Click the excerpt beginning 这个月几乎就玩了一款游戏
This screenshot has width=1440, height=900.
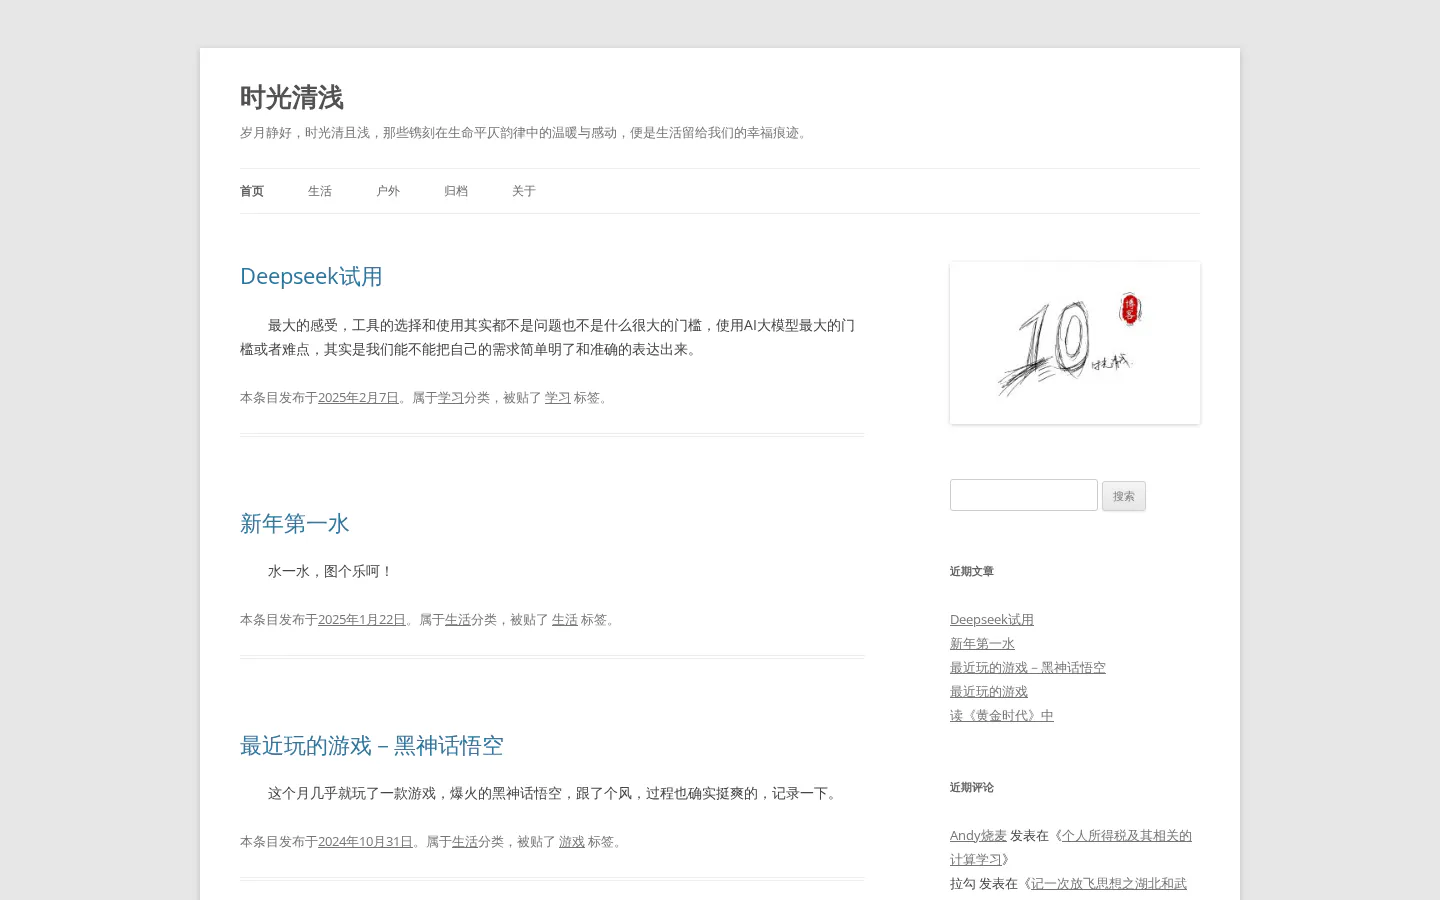(555, 793)
